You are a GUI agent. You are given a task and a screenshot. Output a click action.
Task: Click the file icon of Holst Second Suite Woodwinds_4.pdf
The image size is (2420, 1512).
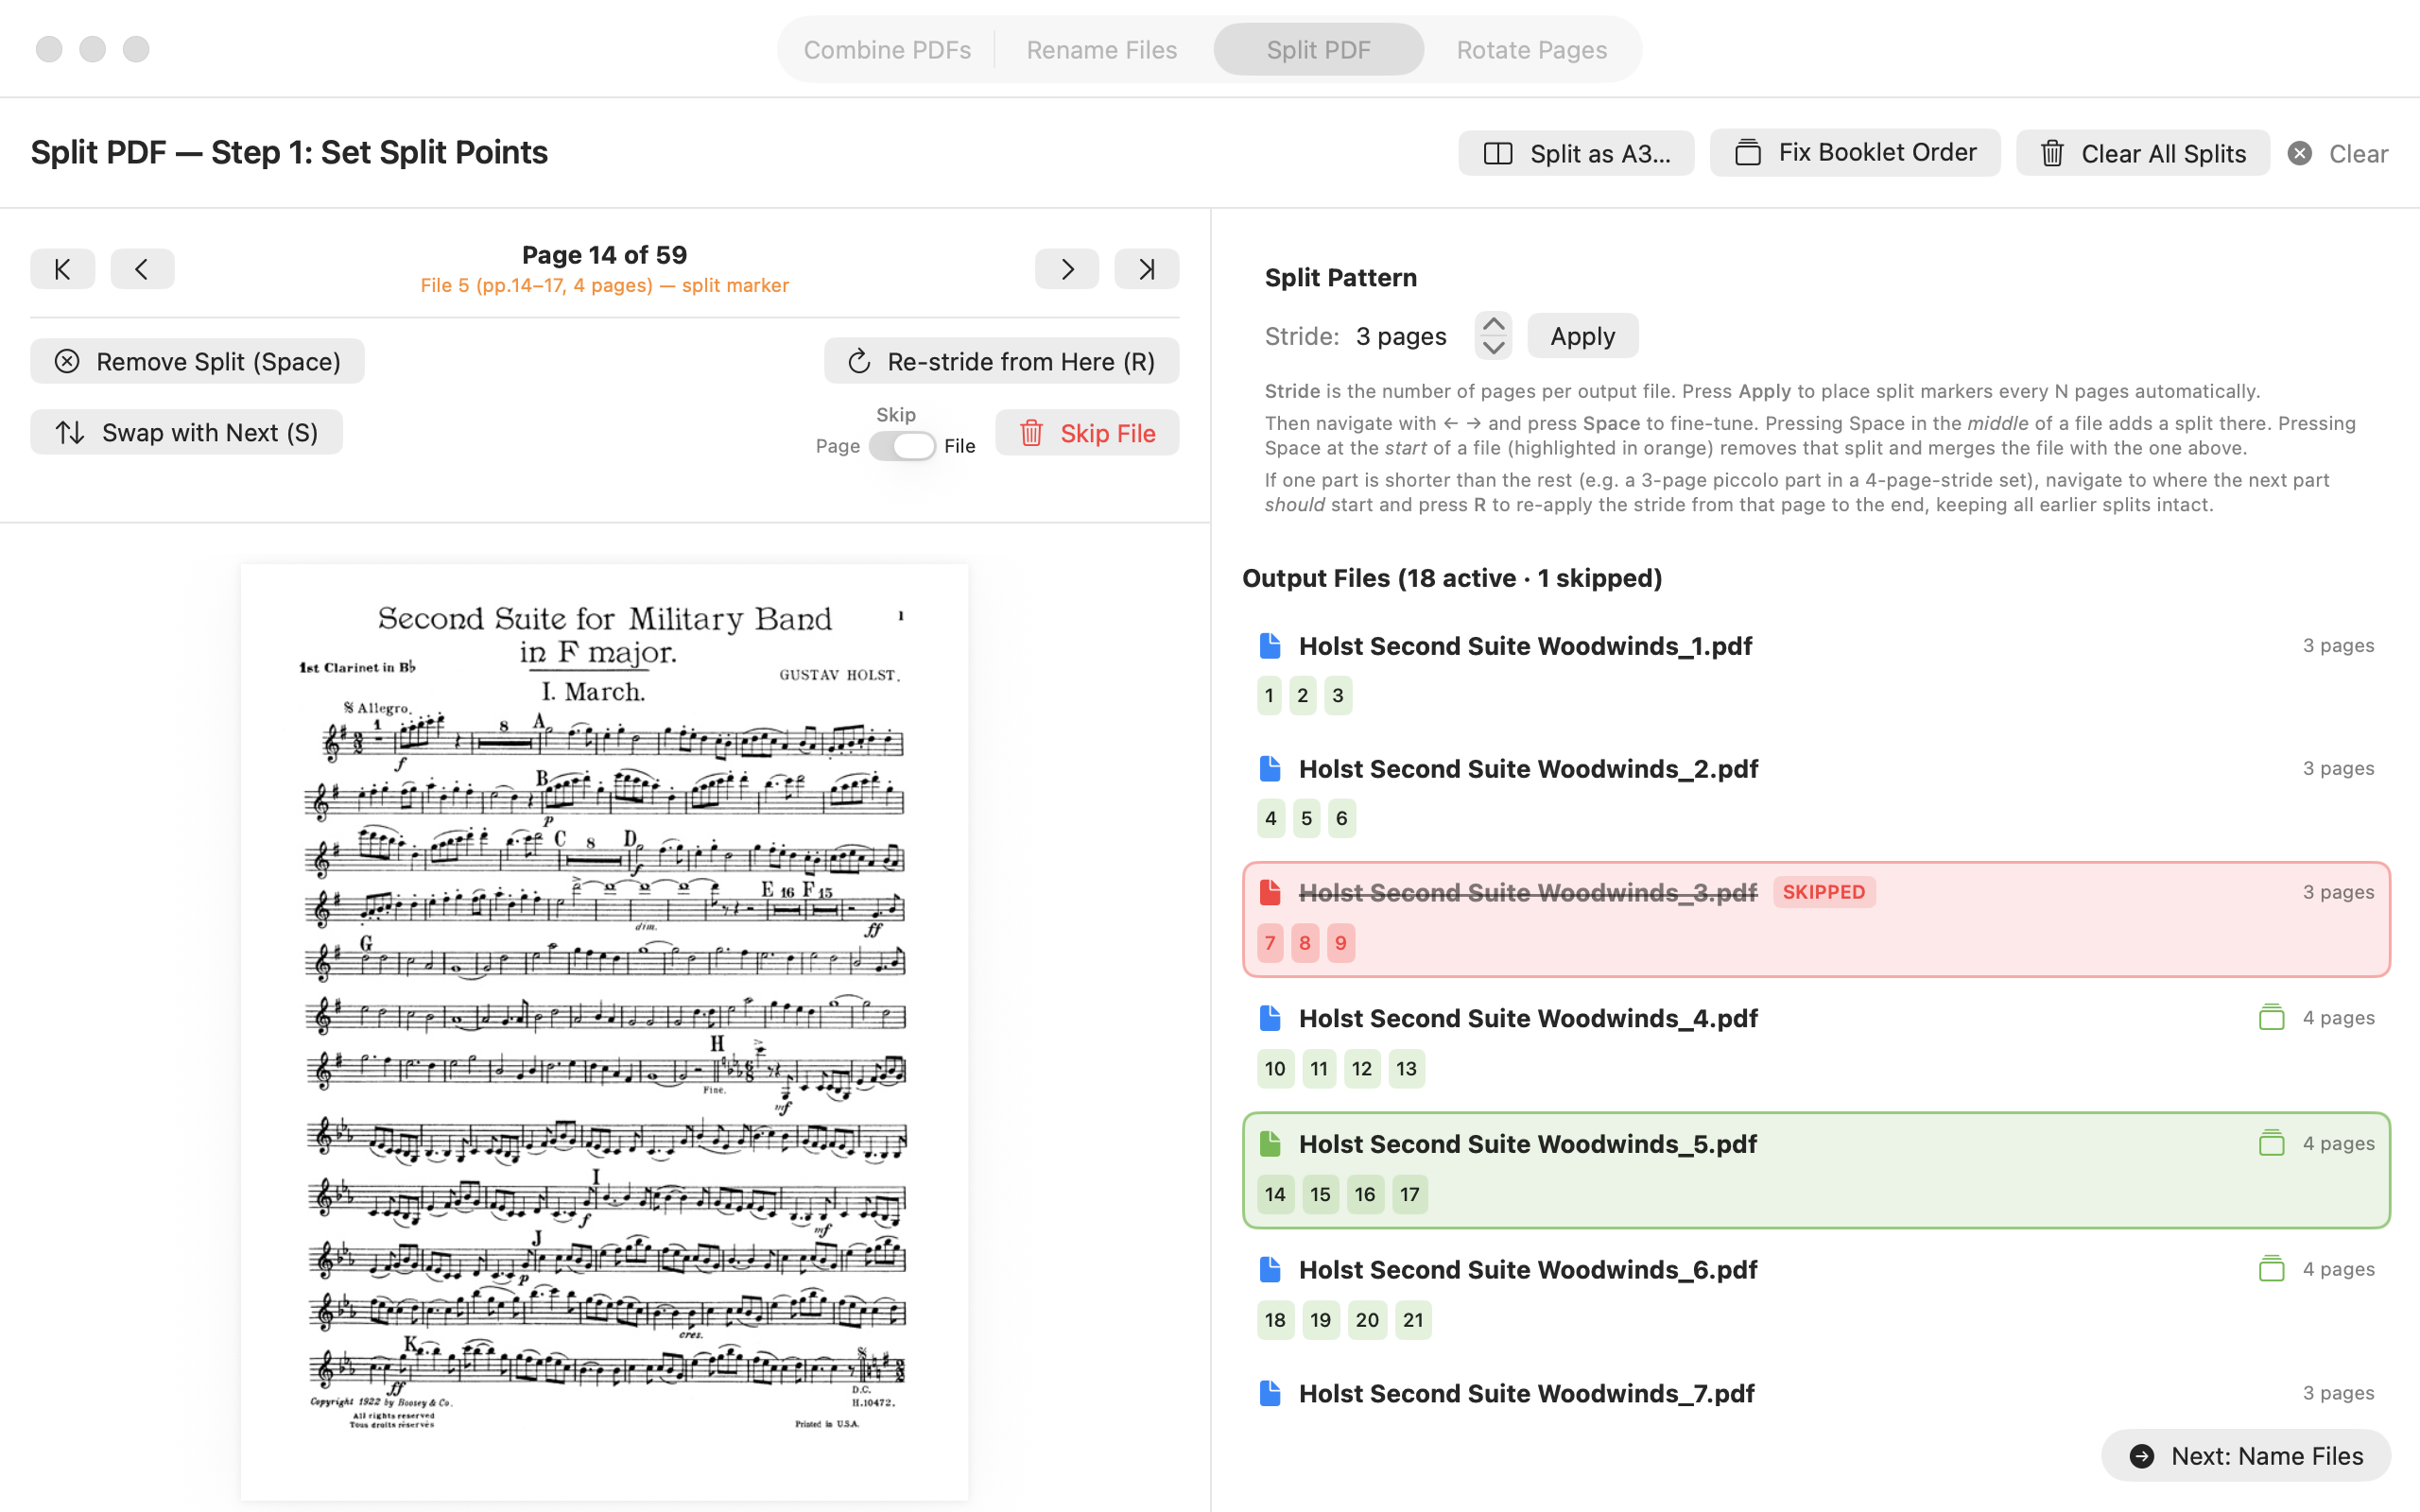[x=1270, y=1018]
